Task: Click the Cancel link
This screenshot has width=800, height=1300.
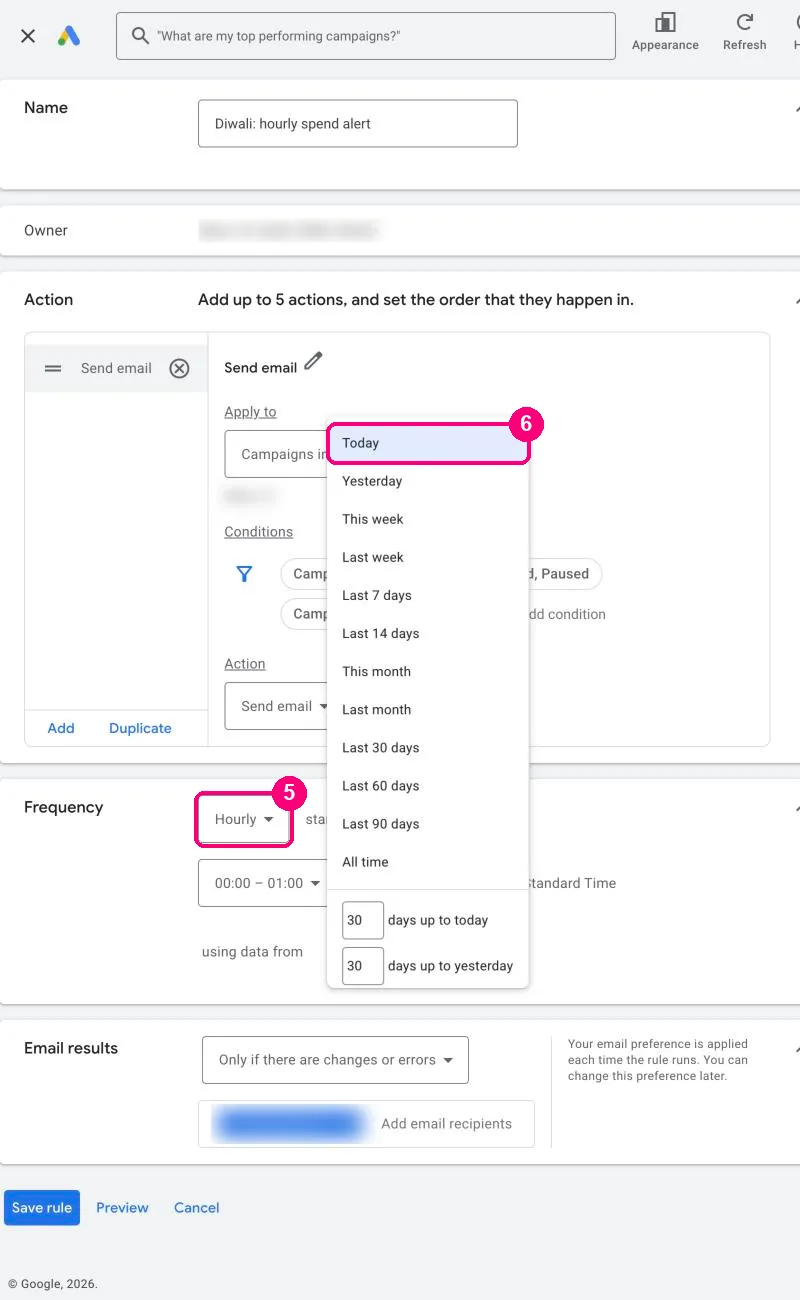Action: (196, 1207)
